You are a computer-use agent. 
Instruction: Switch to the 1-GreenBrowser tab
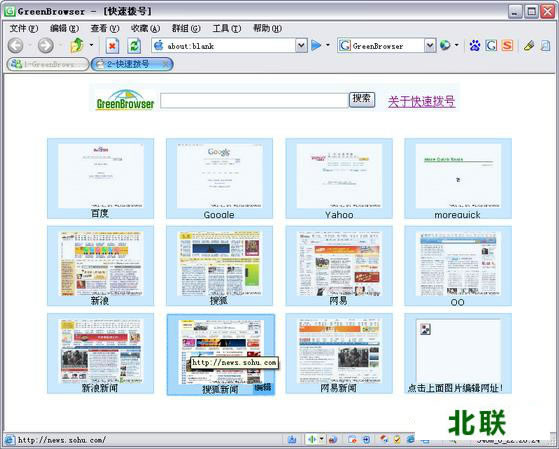click(48, 64)
